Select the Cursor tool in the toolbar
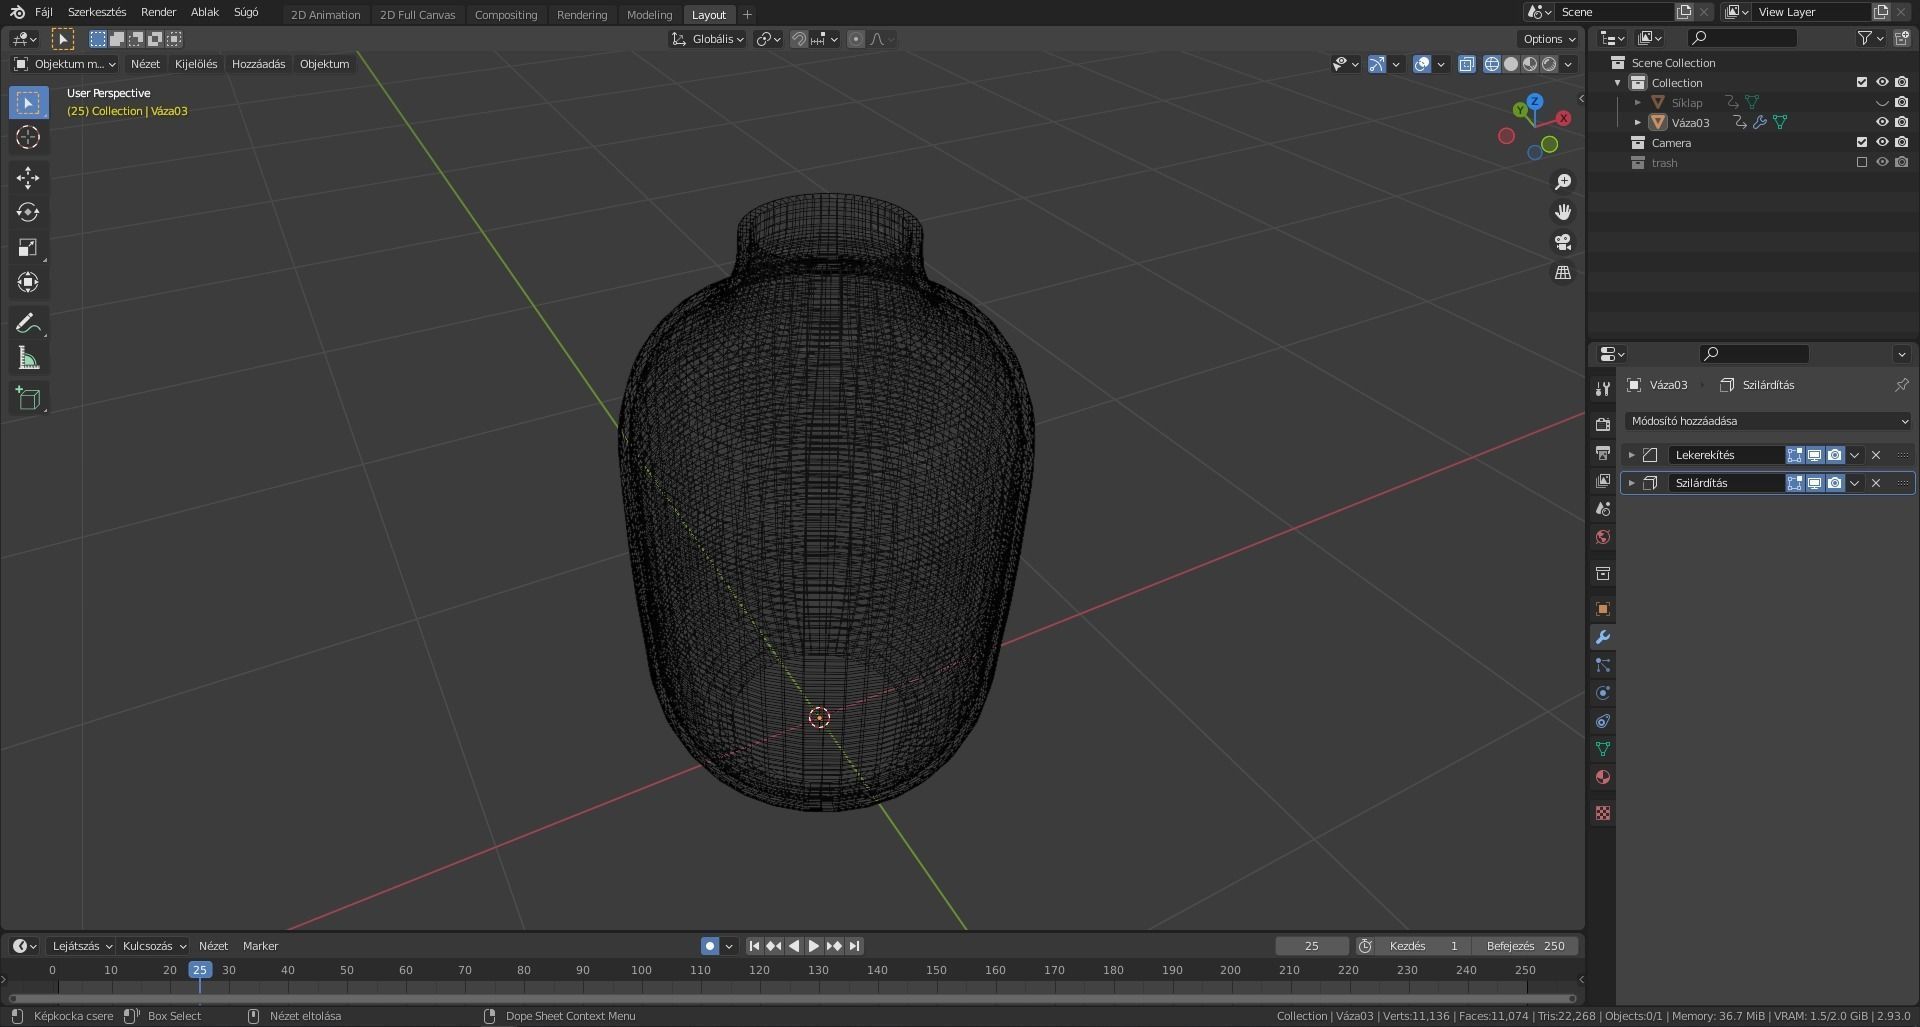This screenshot has height=1027, width=1920. point(28,137)
